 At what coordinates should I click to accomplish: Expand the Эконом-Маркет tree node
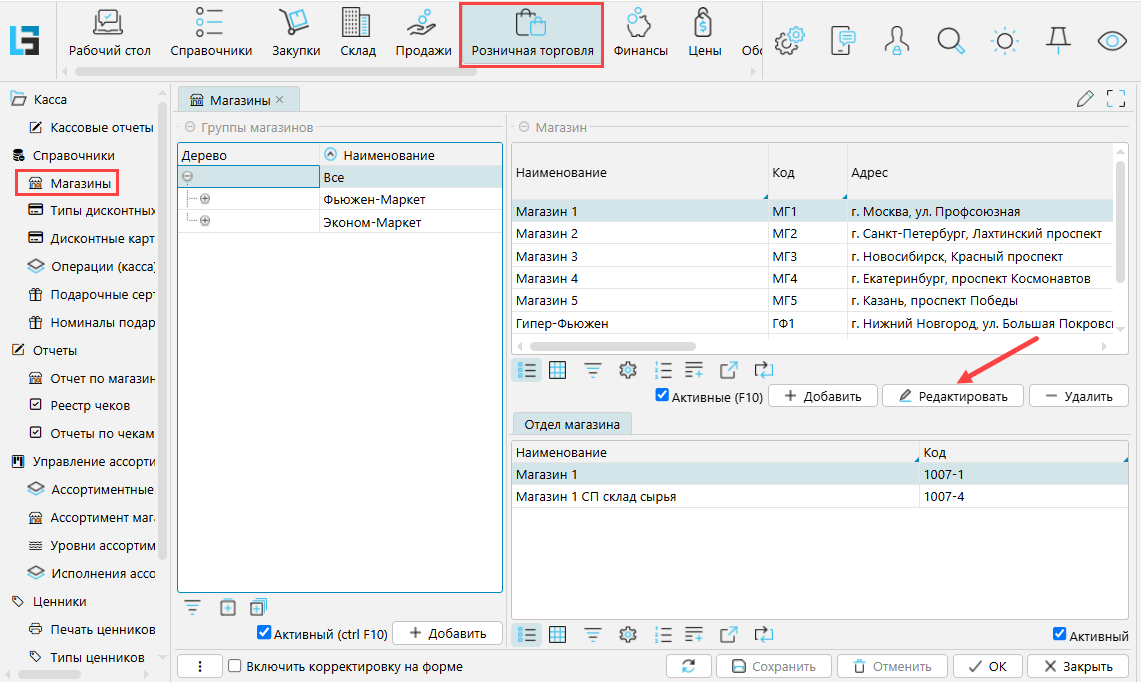point(205,221)
